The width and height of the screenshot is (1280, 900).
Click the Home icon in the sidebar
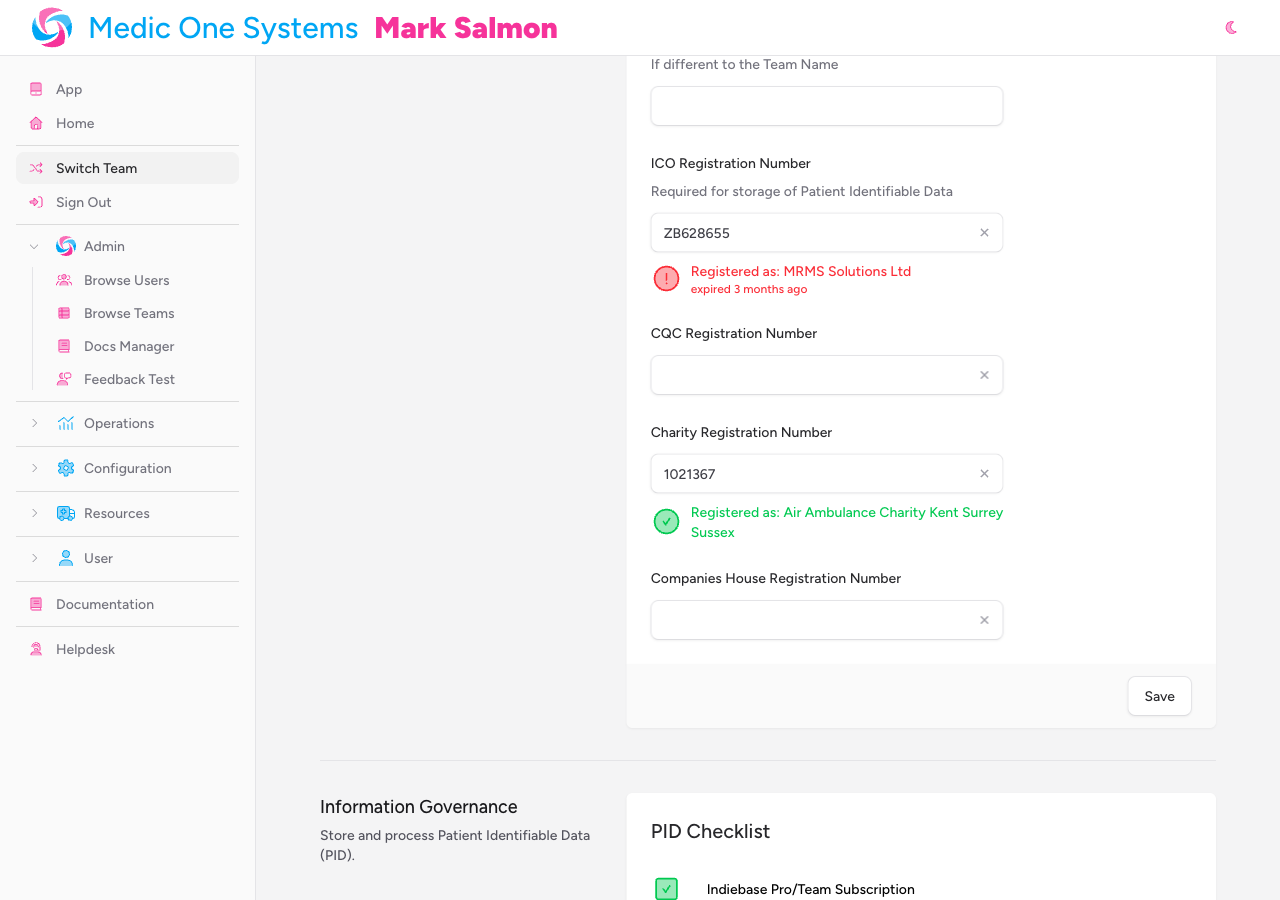coord(35,122)
